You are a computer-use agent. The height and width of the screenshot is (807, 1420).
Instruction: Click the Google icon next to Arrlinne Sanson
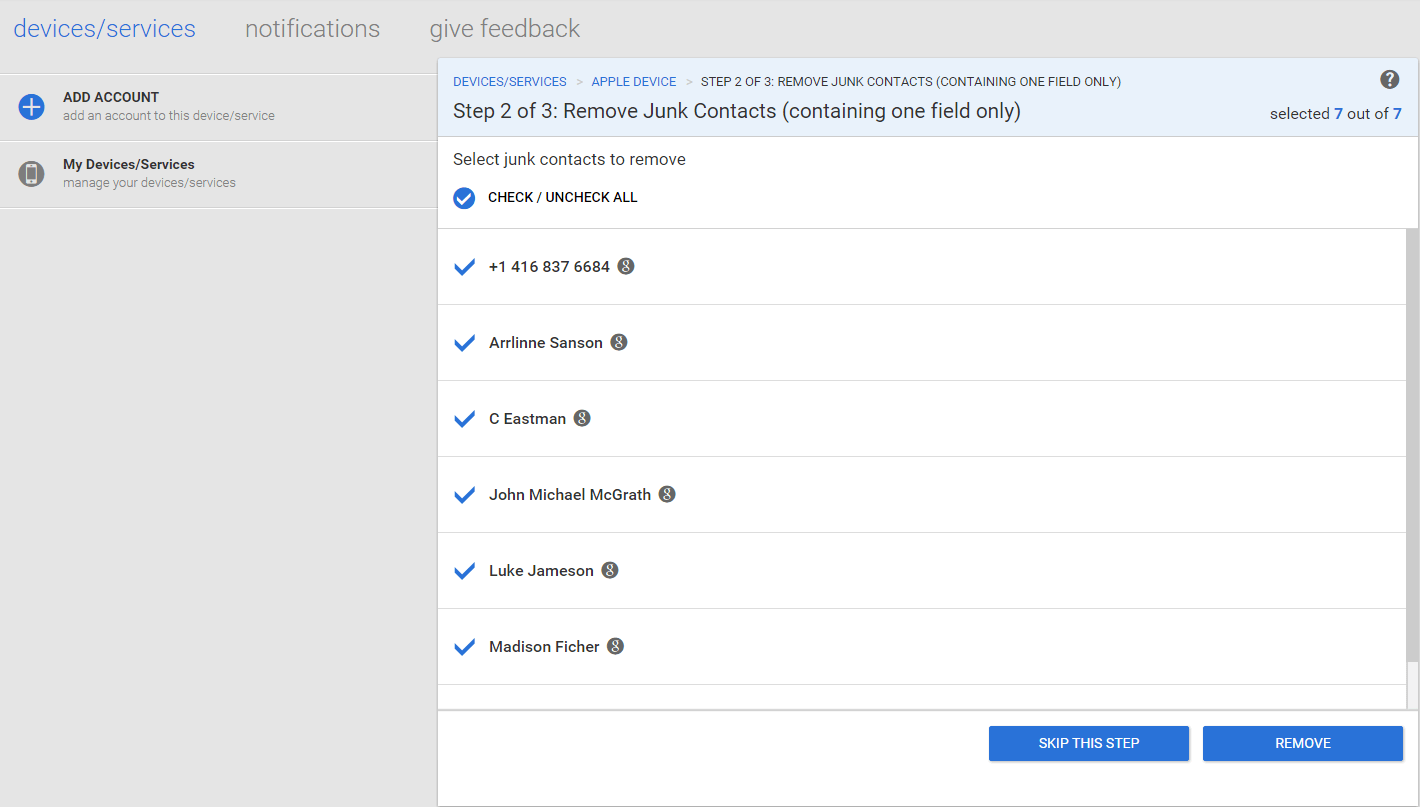coord(619,342)
